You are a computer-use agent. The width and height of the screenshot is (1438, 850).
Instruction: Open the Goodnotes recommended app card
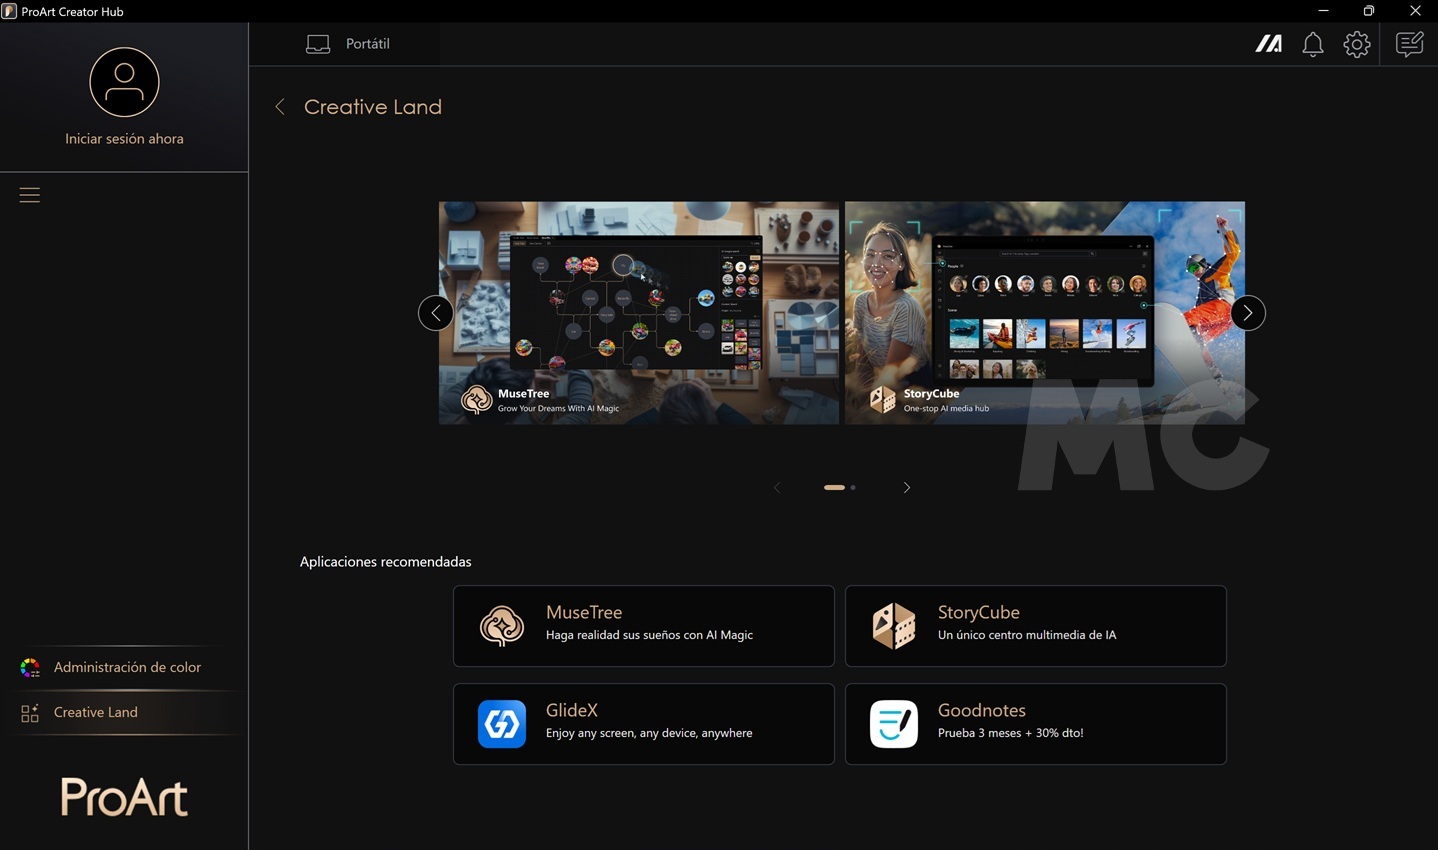(x=1036, y=724)
